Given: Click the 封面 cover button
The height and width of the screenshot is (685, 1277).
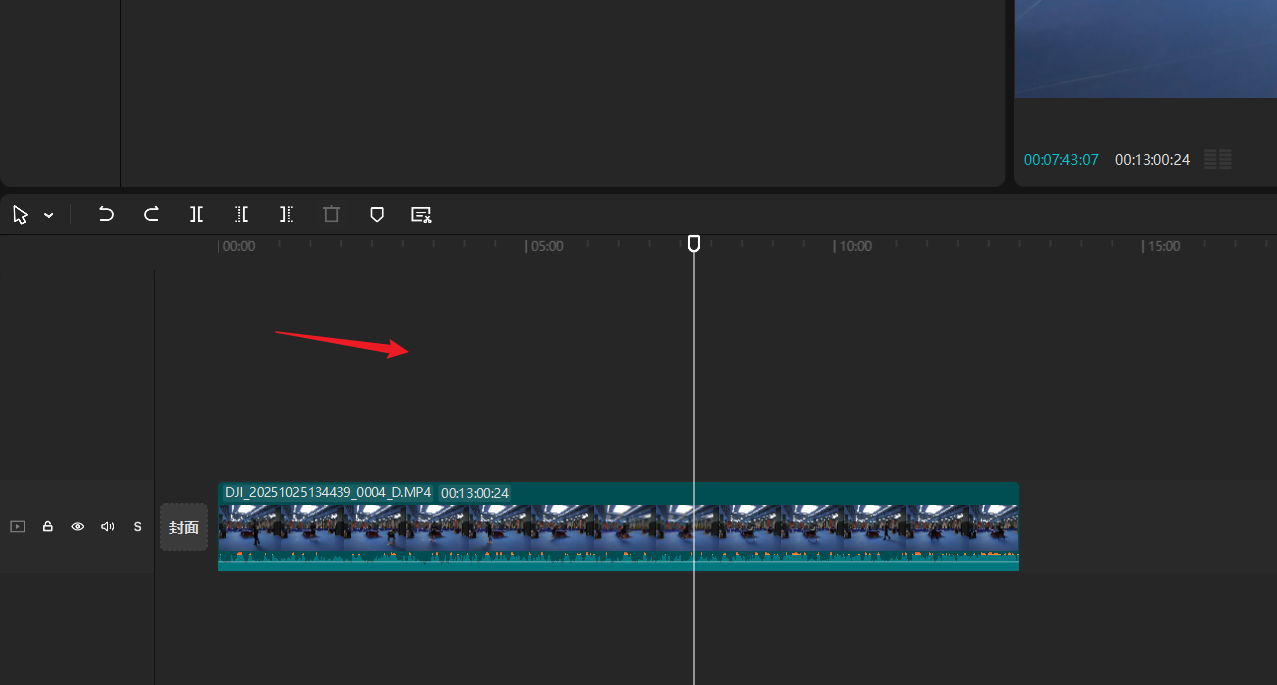Looking at the screenshot, I should 184,527.
